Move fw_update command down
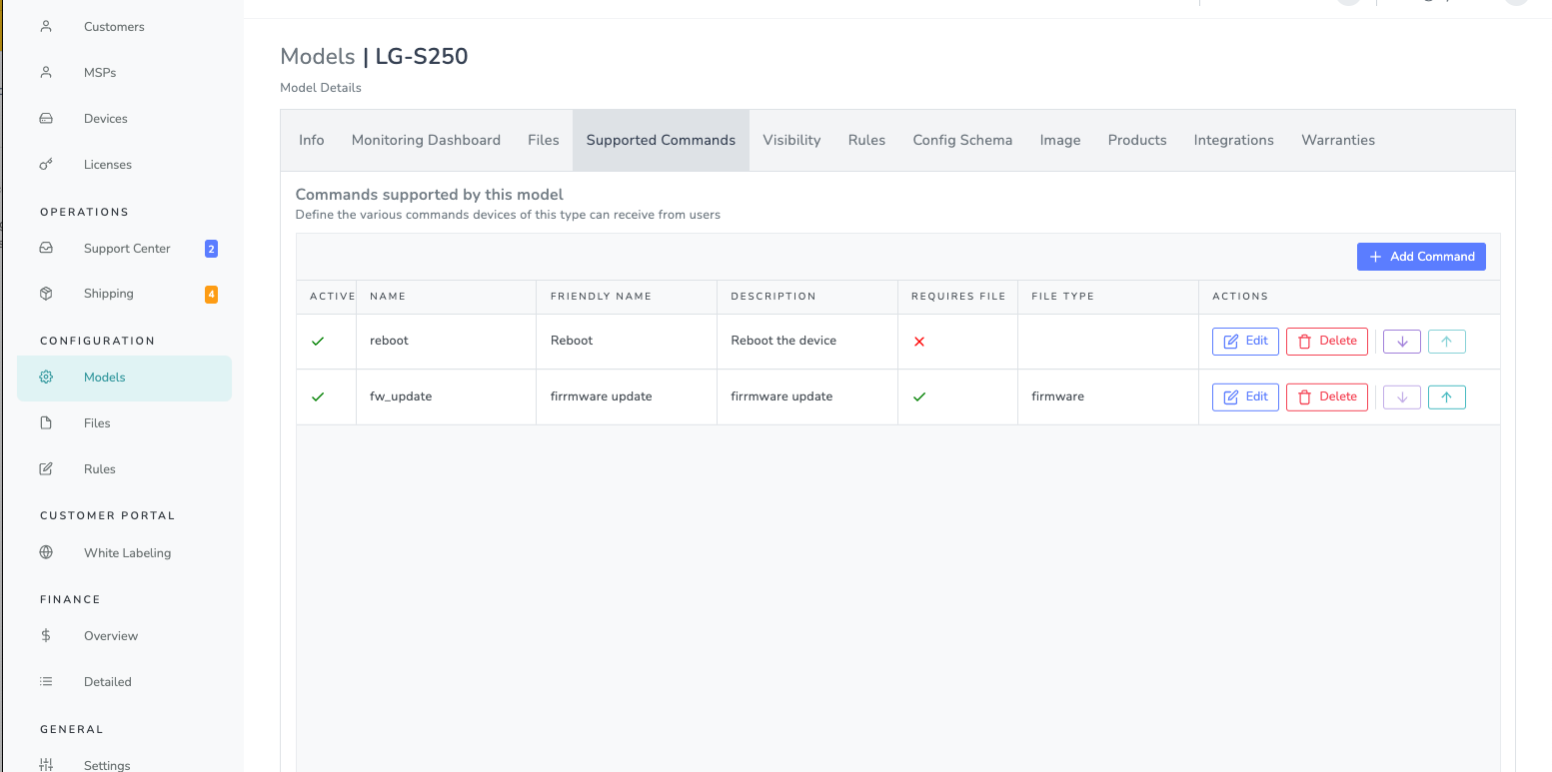1552x772 pixels. point(1402,397)
